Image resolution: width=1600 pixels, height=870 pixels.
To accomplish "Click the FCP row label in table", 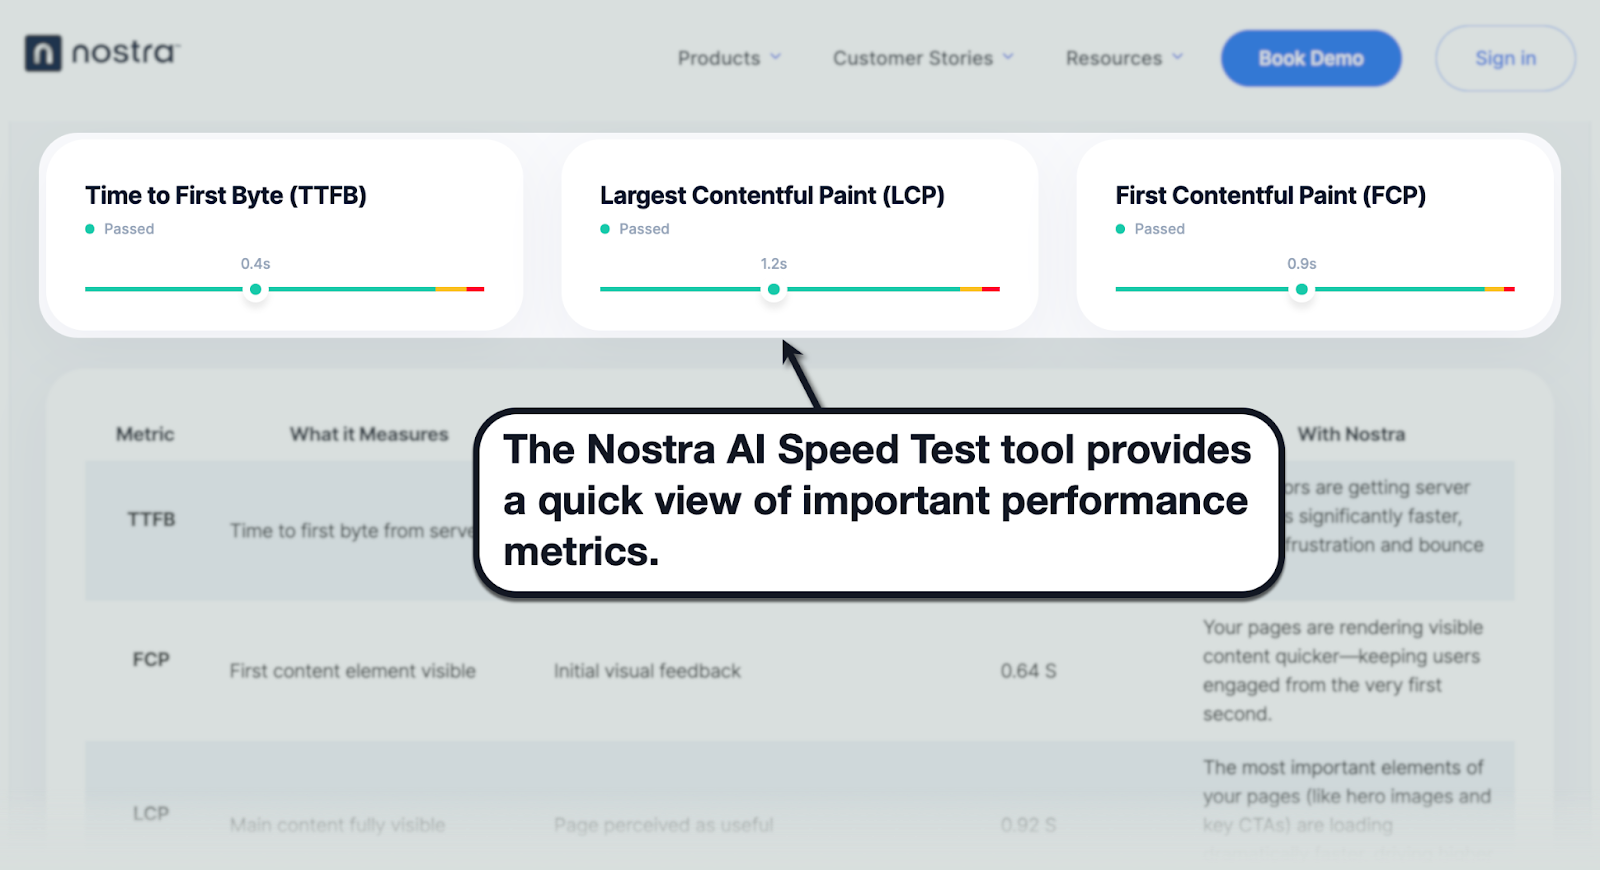I will [151, 659].
